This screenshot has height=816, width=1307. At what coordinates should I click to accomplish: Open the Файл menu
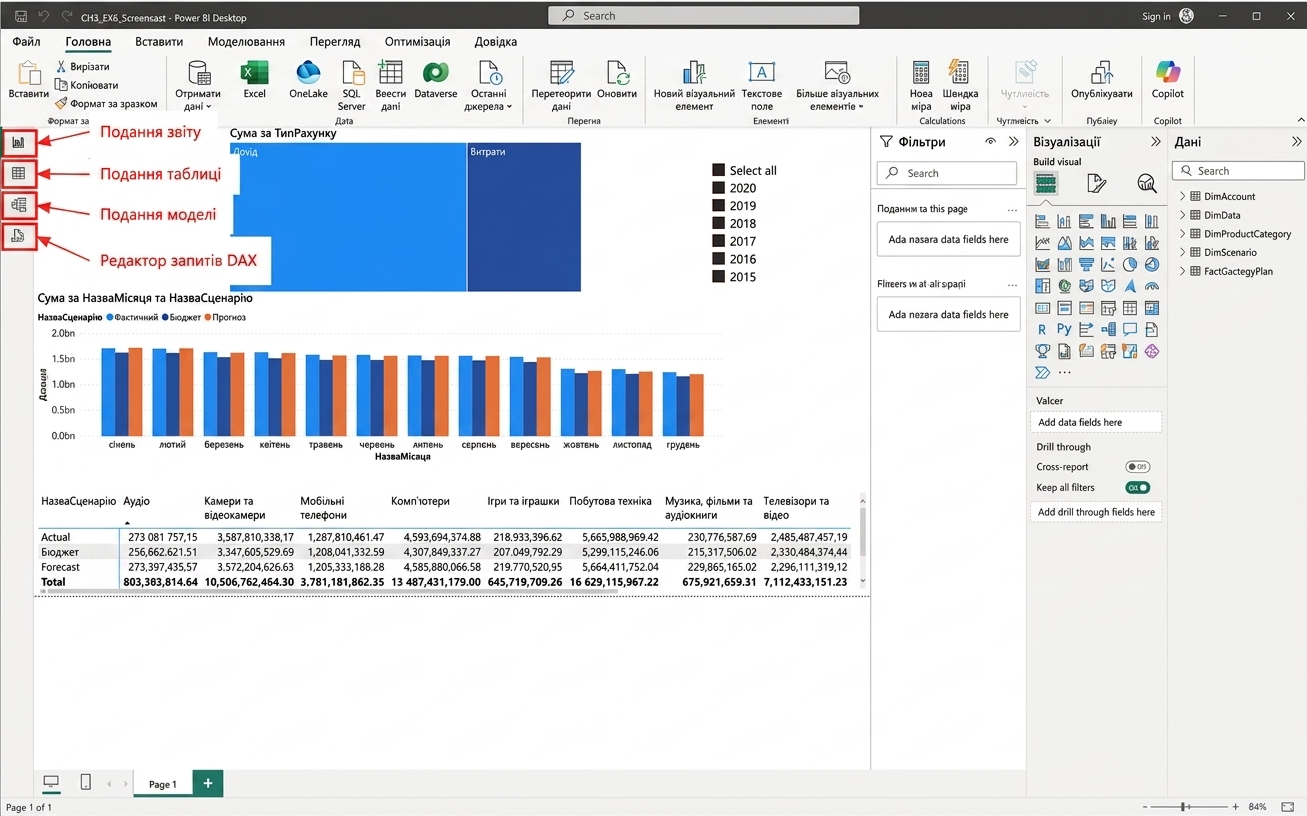pyautogui.click(x=27, y=42)
